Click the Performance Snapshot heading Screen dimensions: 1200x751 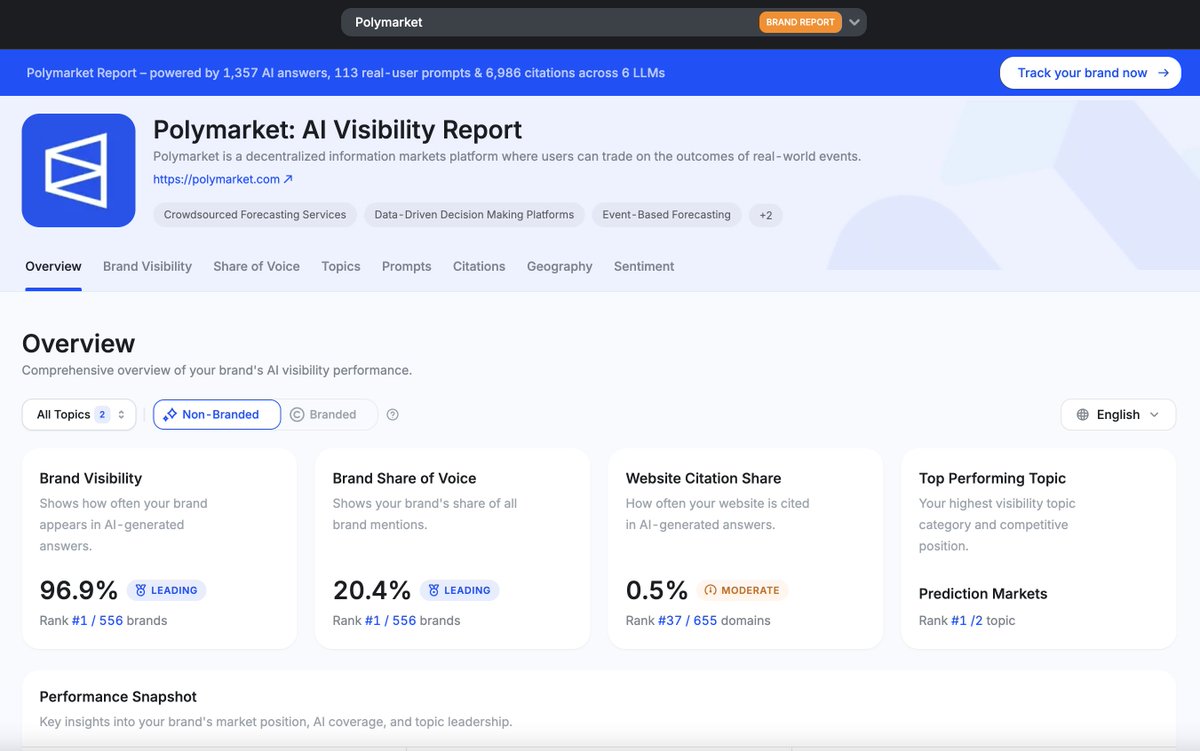point(118,696)
